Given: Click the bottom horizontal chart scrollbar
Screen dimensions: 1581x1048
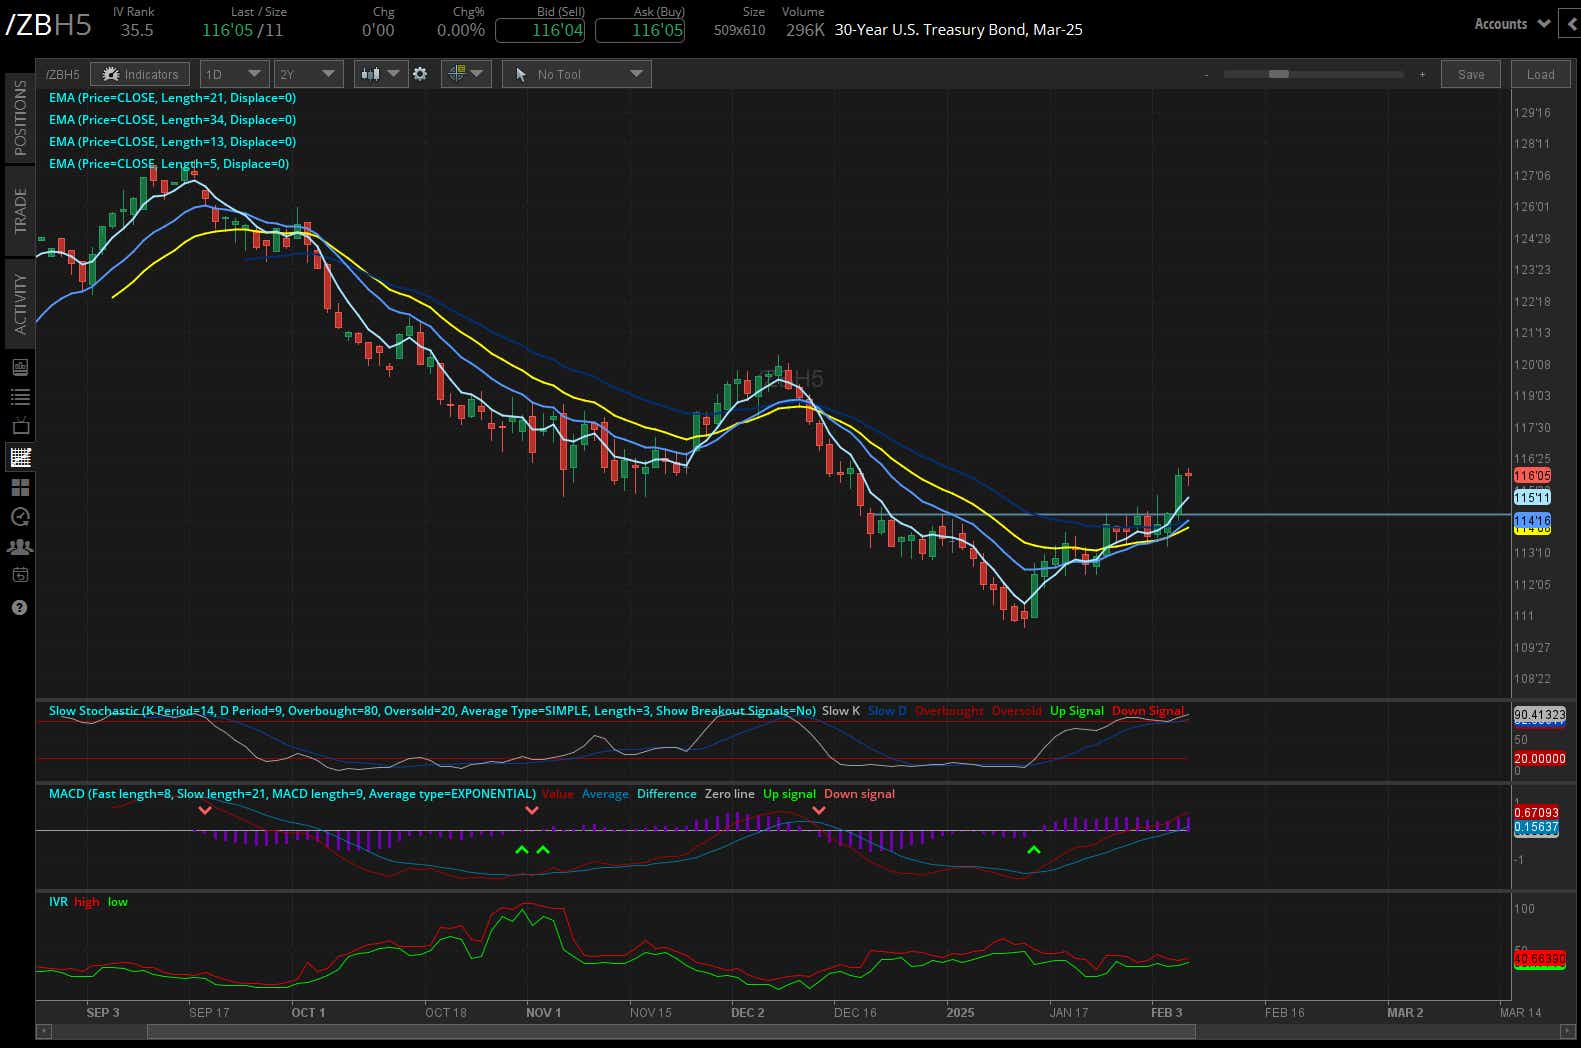Looking at the screenshot, I should click(x=670, y=1031).
